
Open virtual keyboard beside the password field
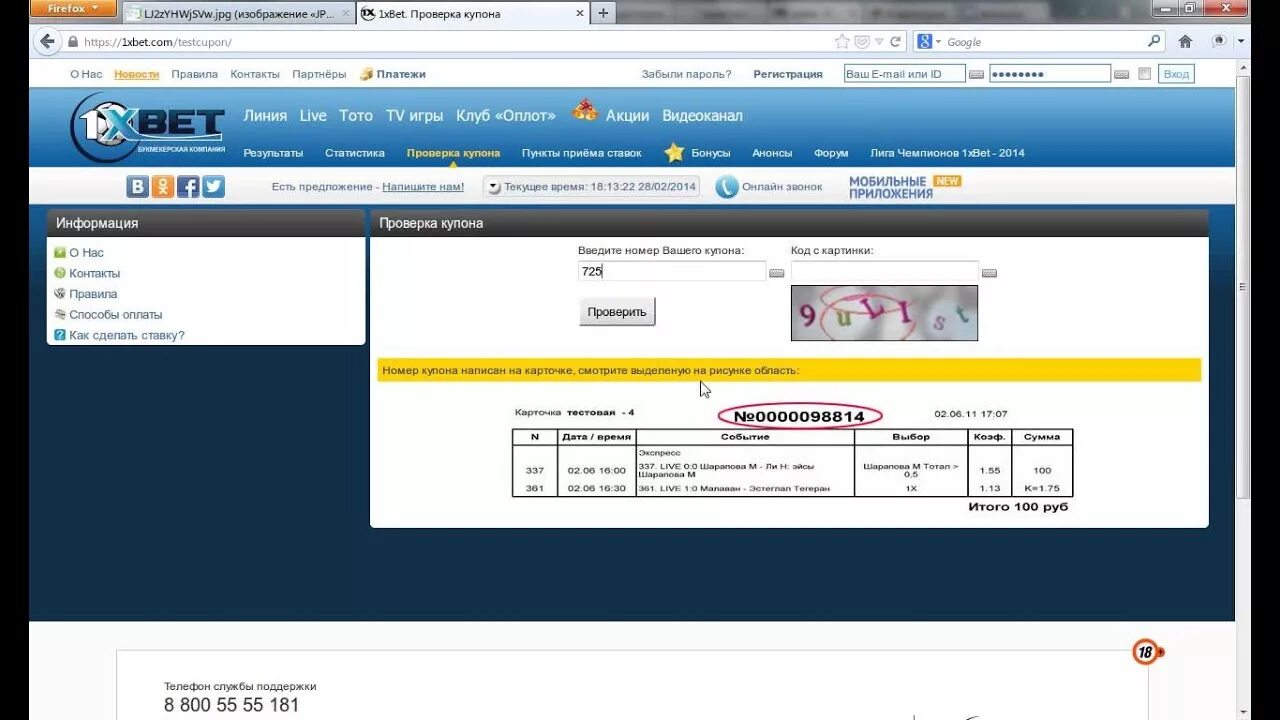(x=1122, y=75)
